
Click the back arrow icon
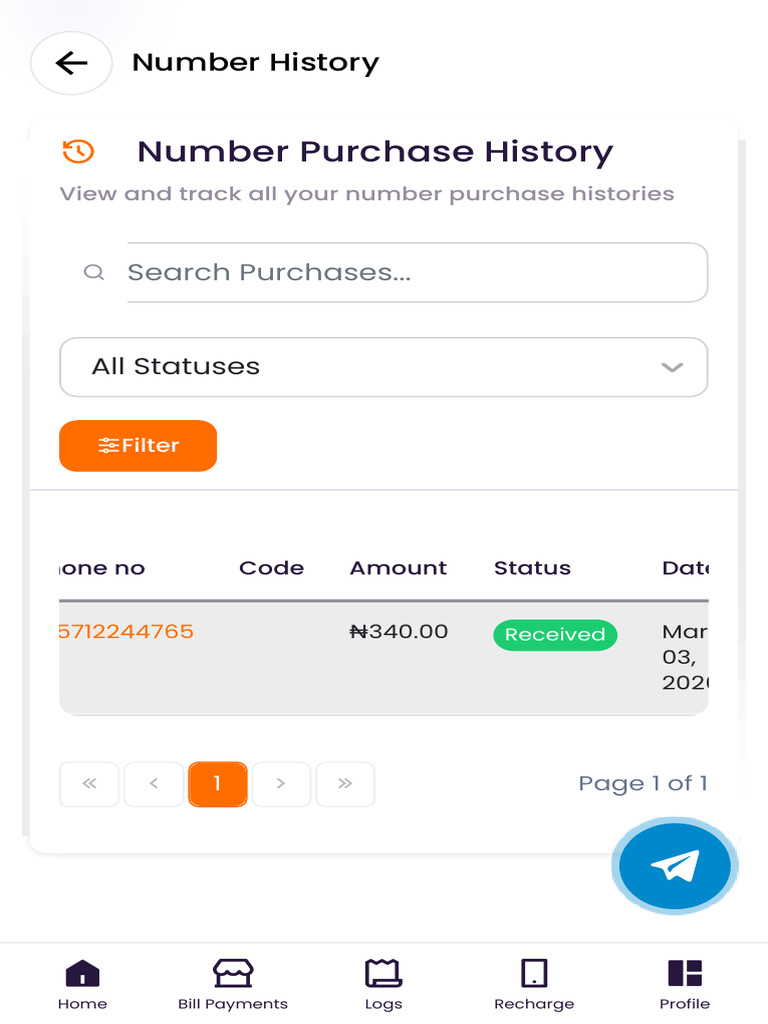click(x=71, y=63)
